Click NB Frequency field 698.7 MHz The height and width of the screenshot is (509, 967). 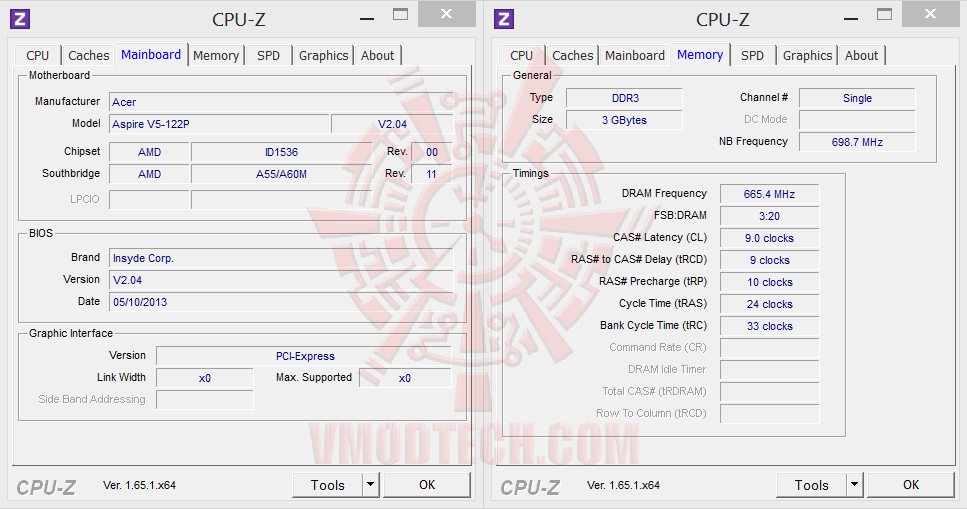pos(857,142)
